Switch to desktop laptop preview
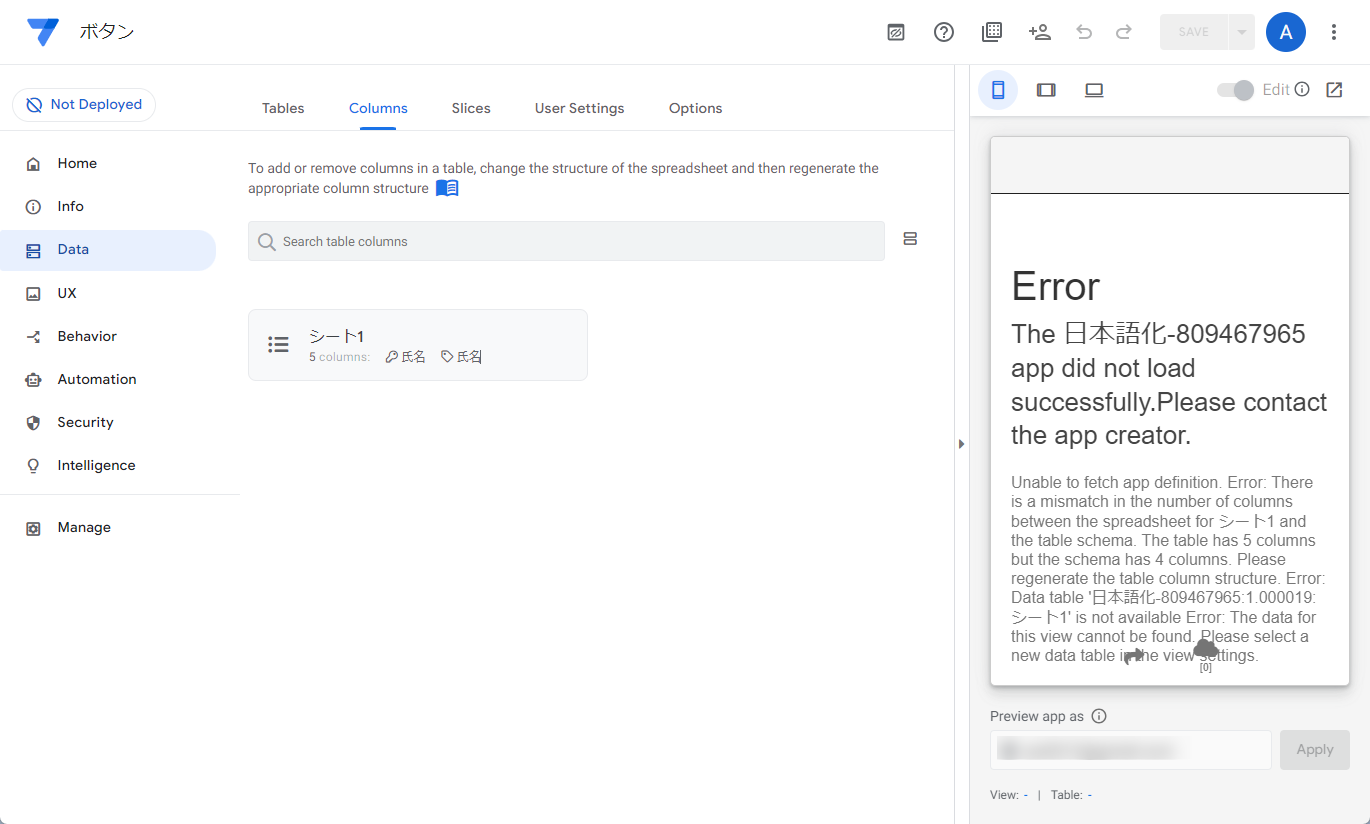1370x824 pixels. pos(1094,90)
